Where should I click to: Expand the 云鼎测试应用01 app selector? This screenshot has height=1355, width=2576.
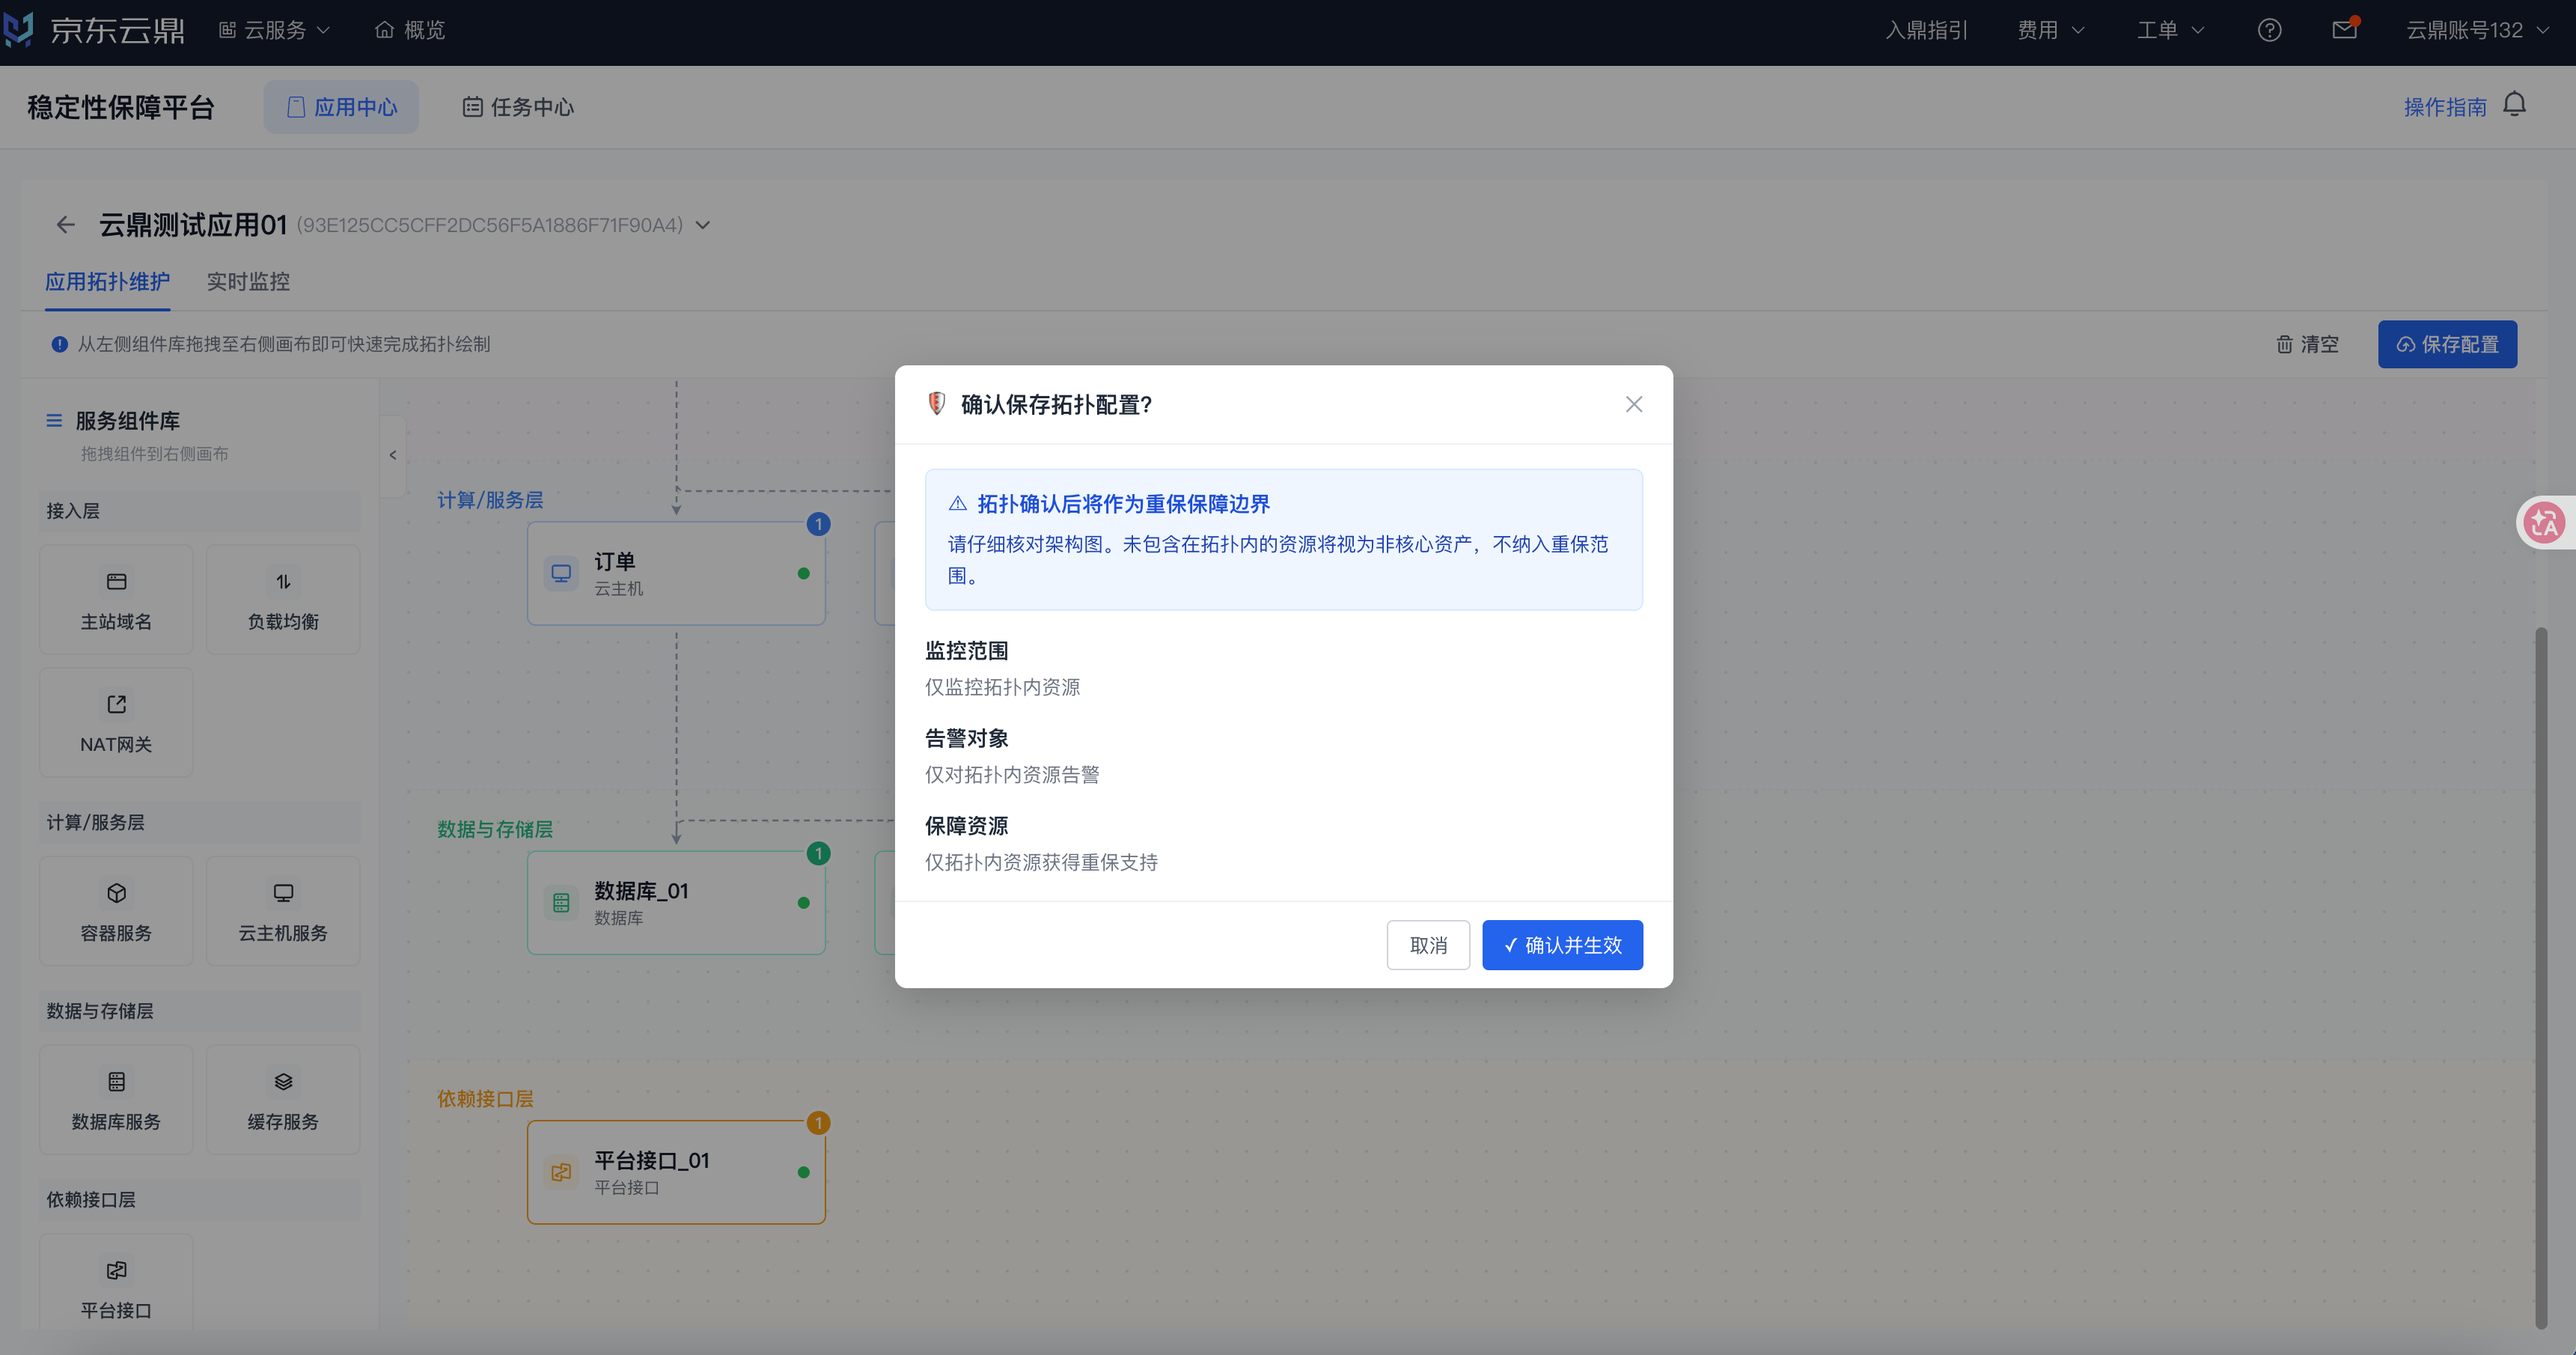tap(702, 225)
